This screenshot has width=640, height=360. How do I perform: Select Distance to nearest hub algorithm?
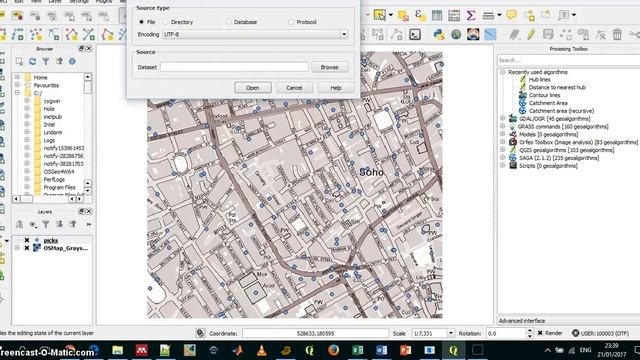(557, 87)
